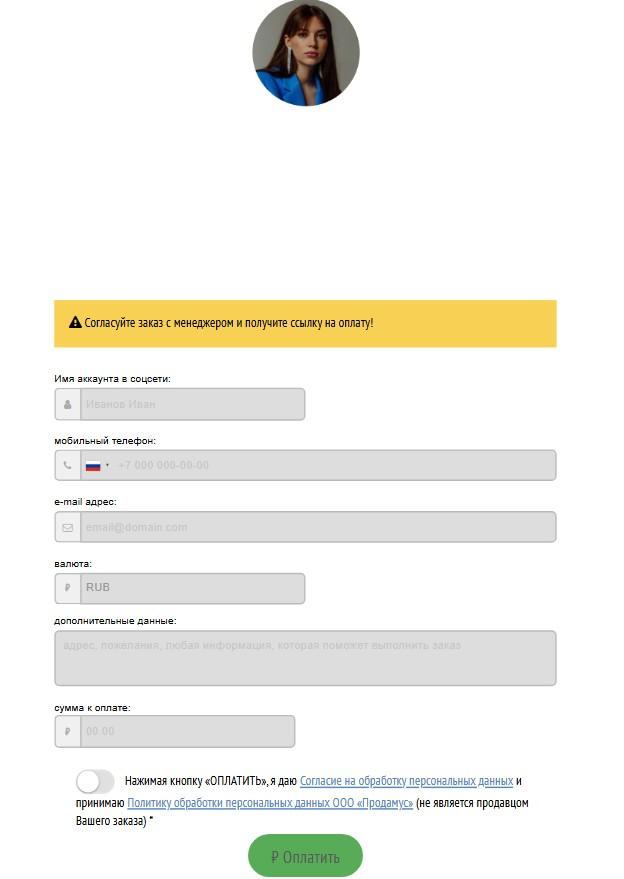Click the additional details text area
The image size is (624, 879).
tap(305, 659)
